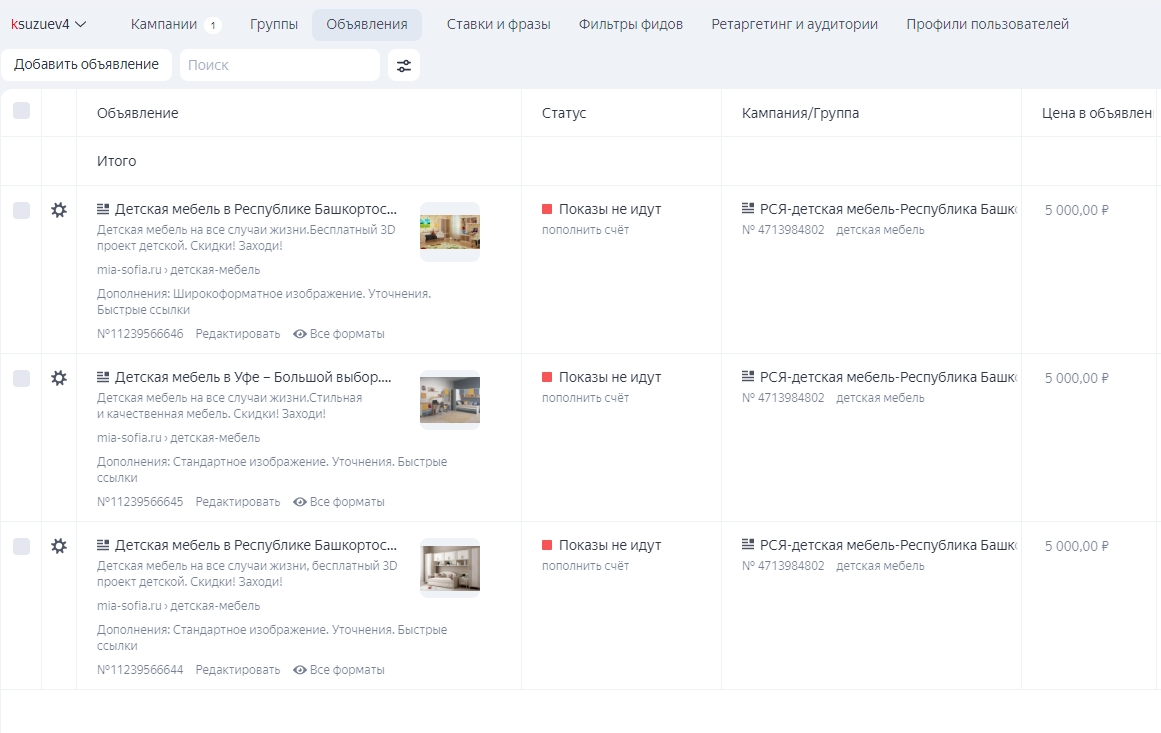This screenshot has height=733, width=1161.
Task: Open gear menu for ad №11239566646
Action: (x=58, y=210)
